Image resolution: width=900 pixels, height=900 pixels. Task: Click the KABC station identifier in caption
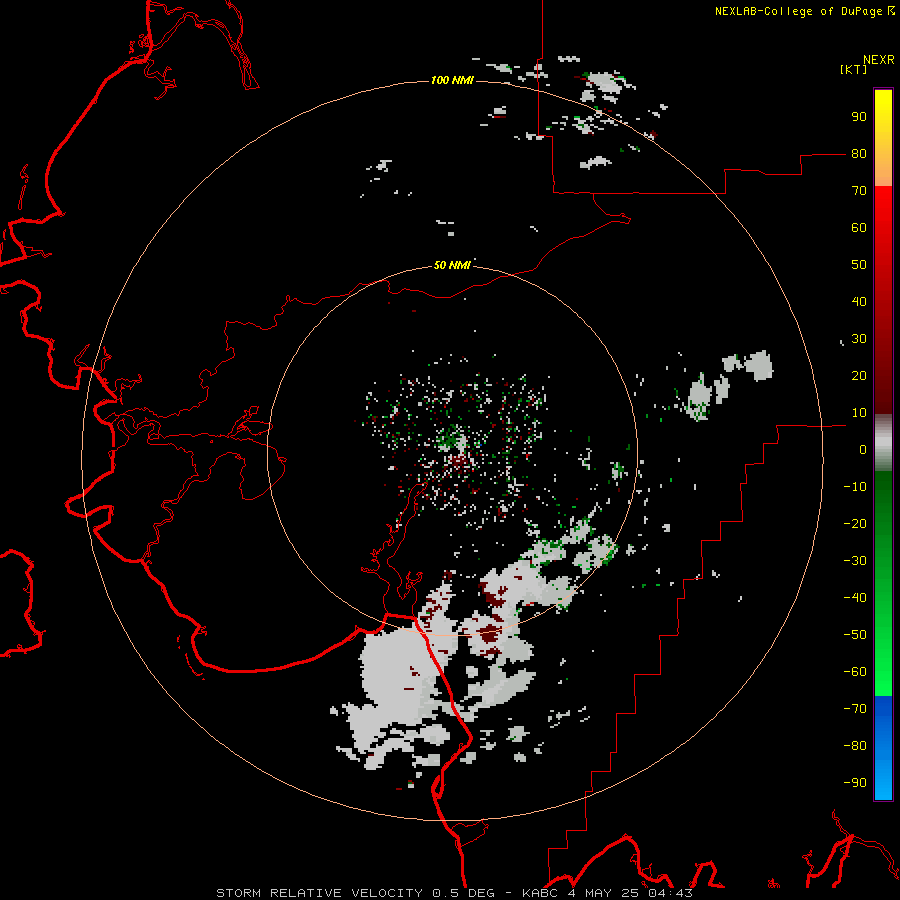click(x=540, y=893)
